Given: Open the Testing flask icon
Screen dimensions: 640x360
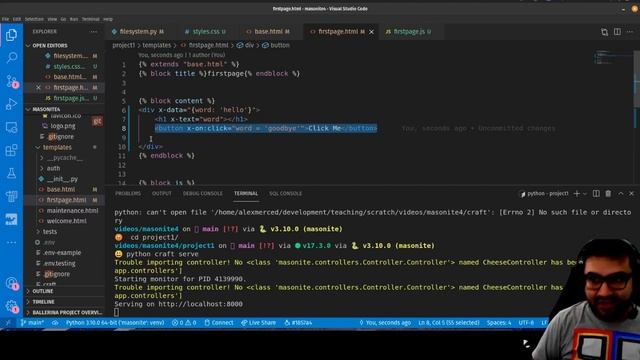Looking at the screenshot, I should click(11, 173).
